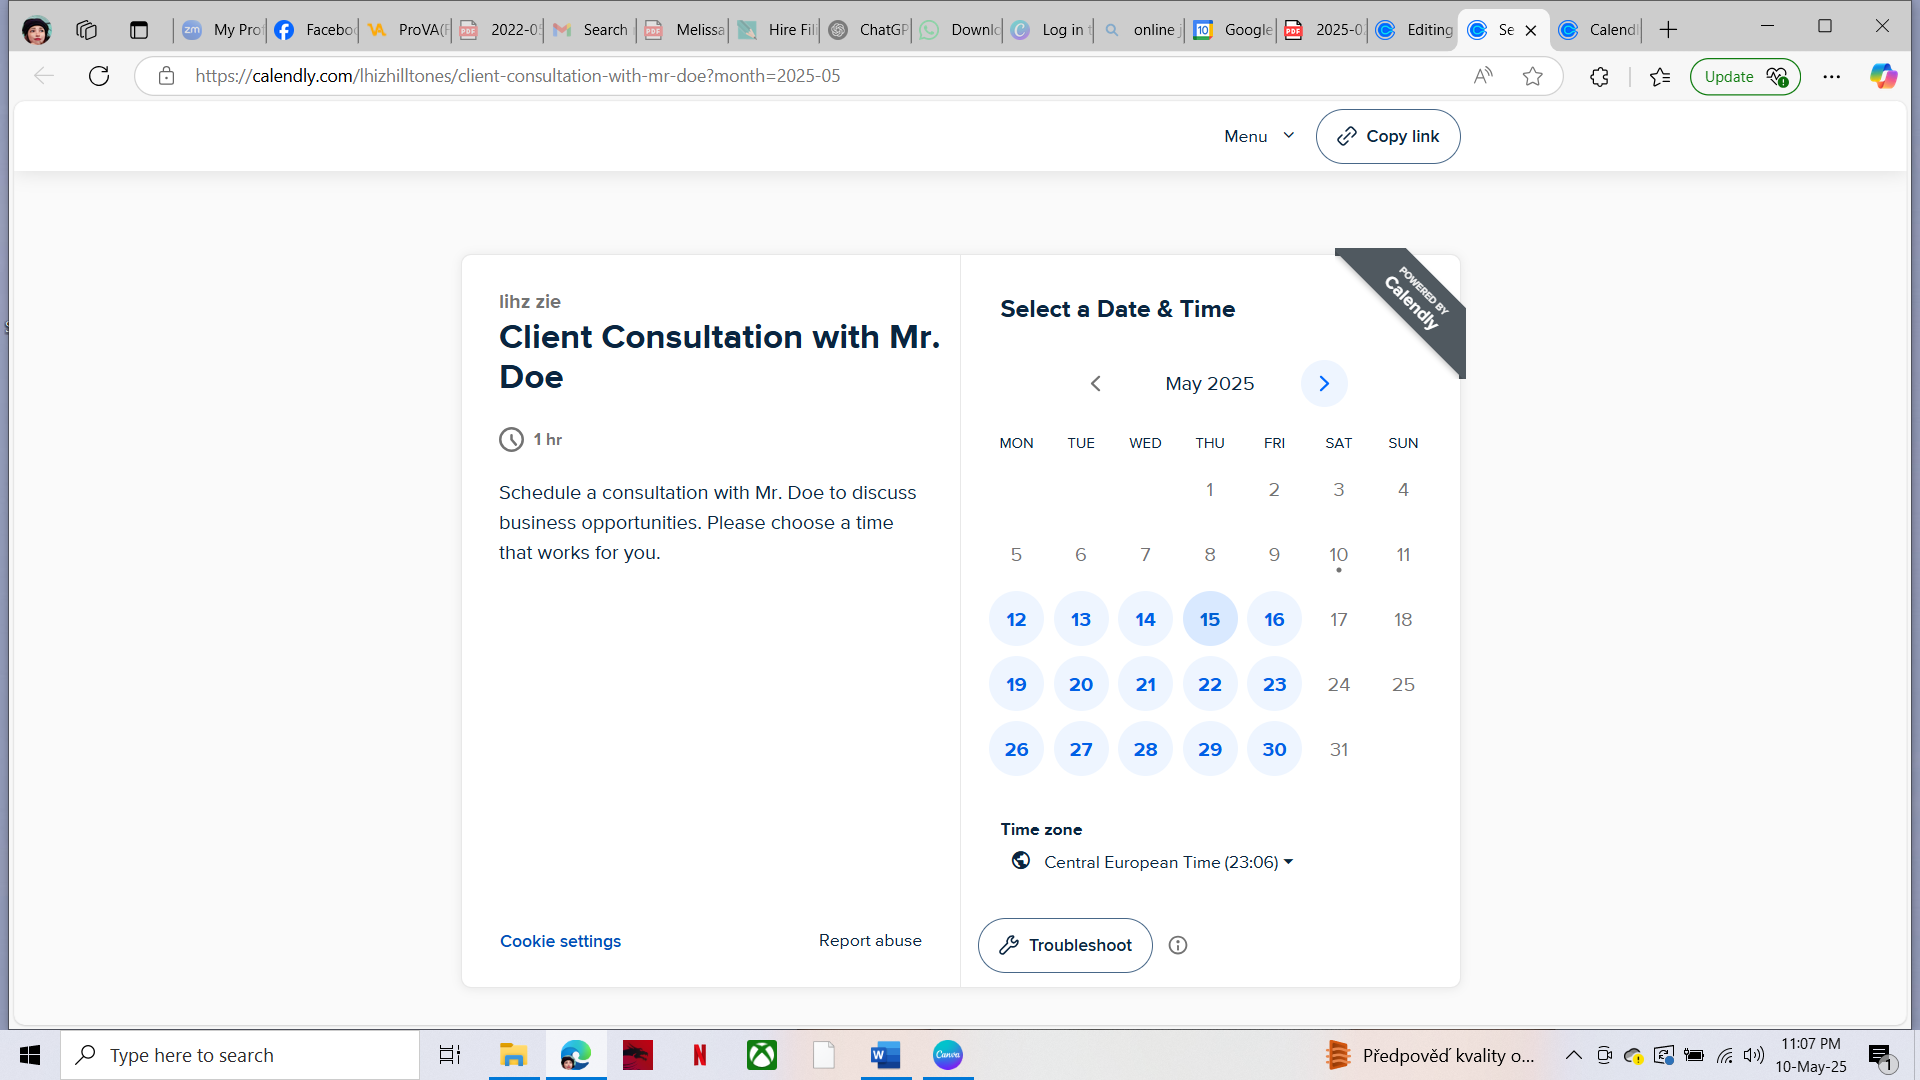Add this page to favorites (star icon)

1532,76
